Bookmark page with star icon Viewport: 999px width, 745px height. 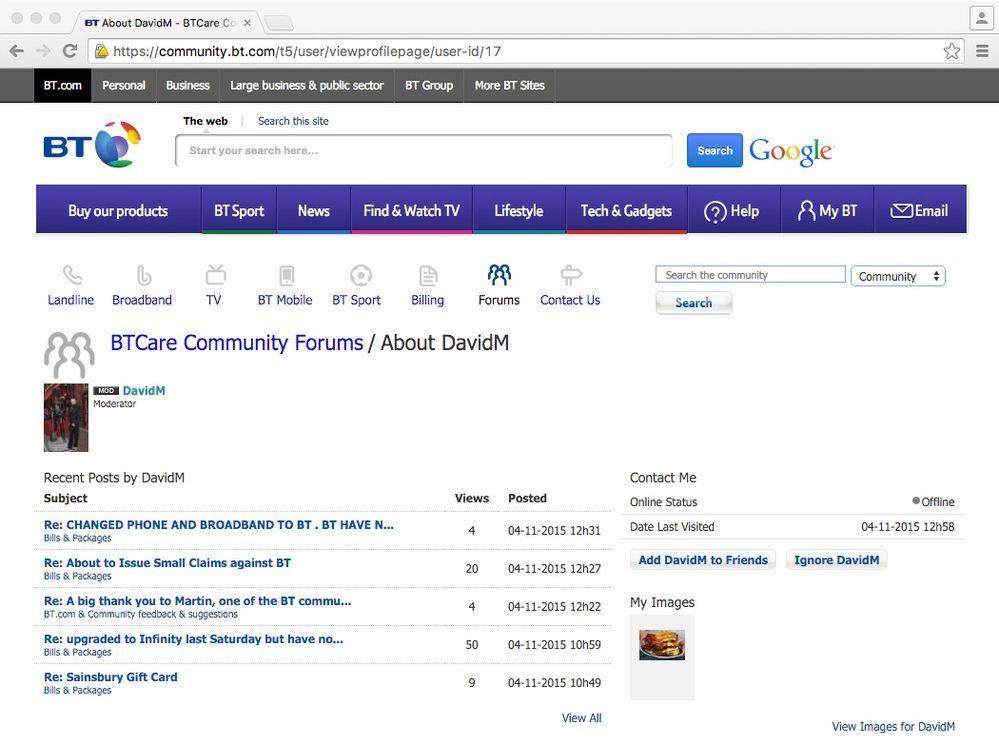[x=951, y=51]
